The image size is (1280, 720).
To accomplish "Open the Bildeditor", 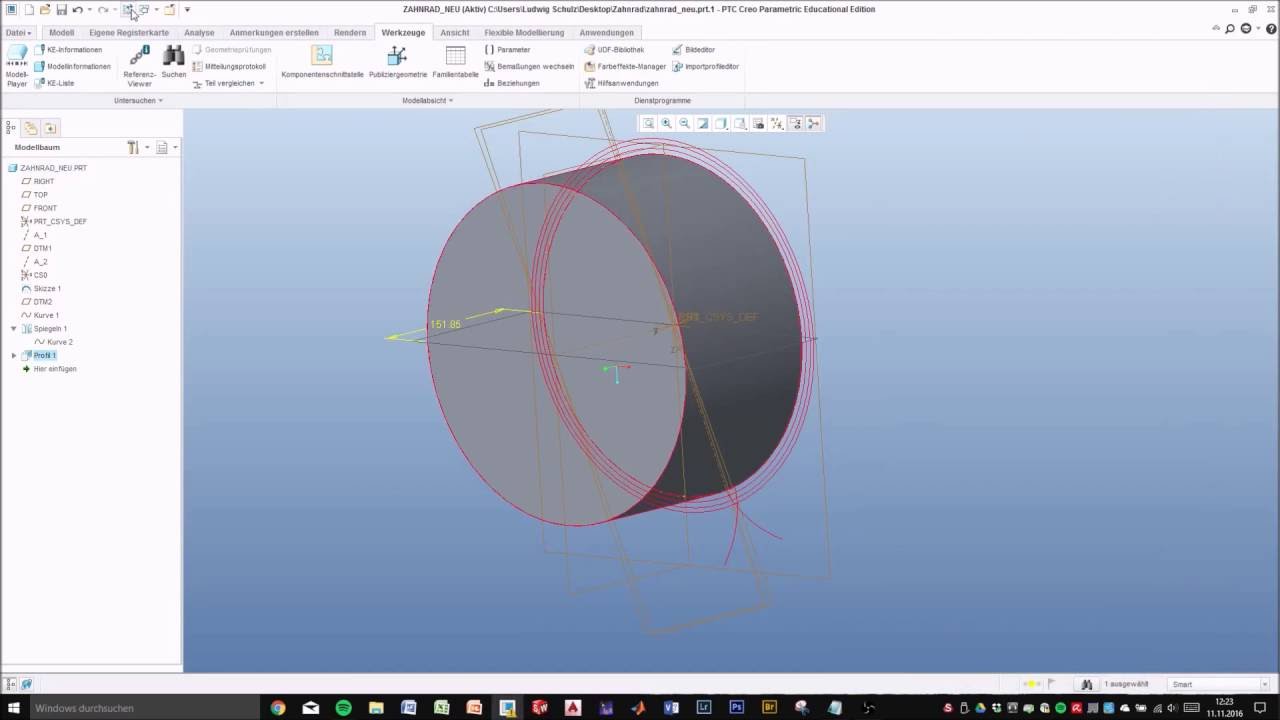I will coord(693,49).
